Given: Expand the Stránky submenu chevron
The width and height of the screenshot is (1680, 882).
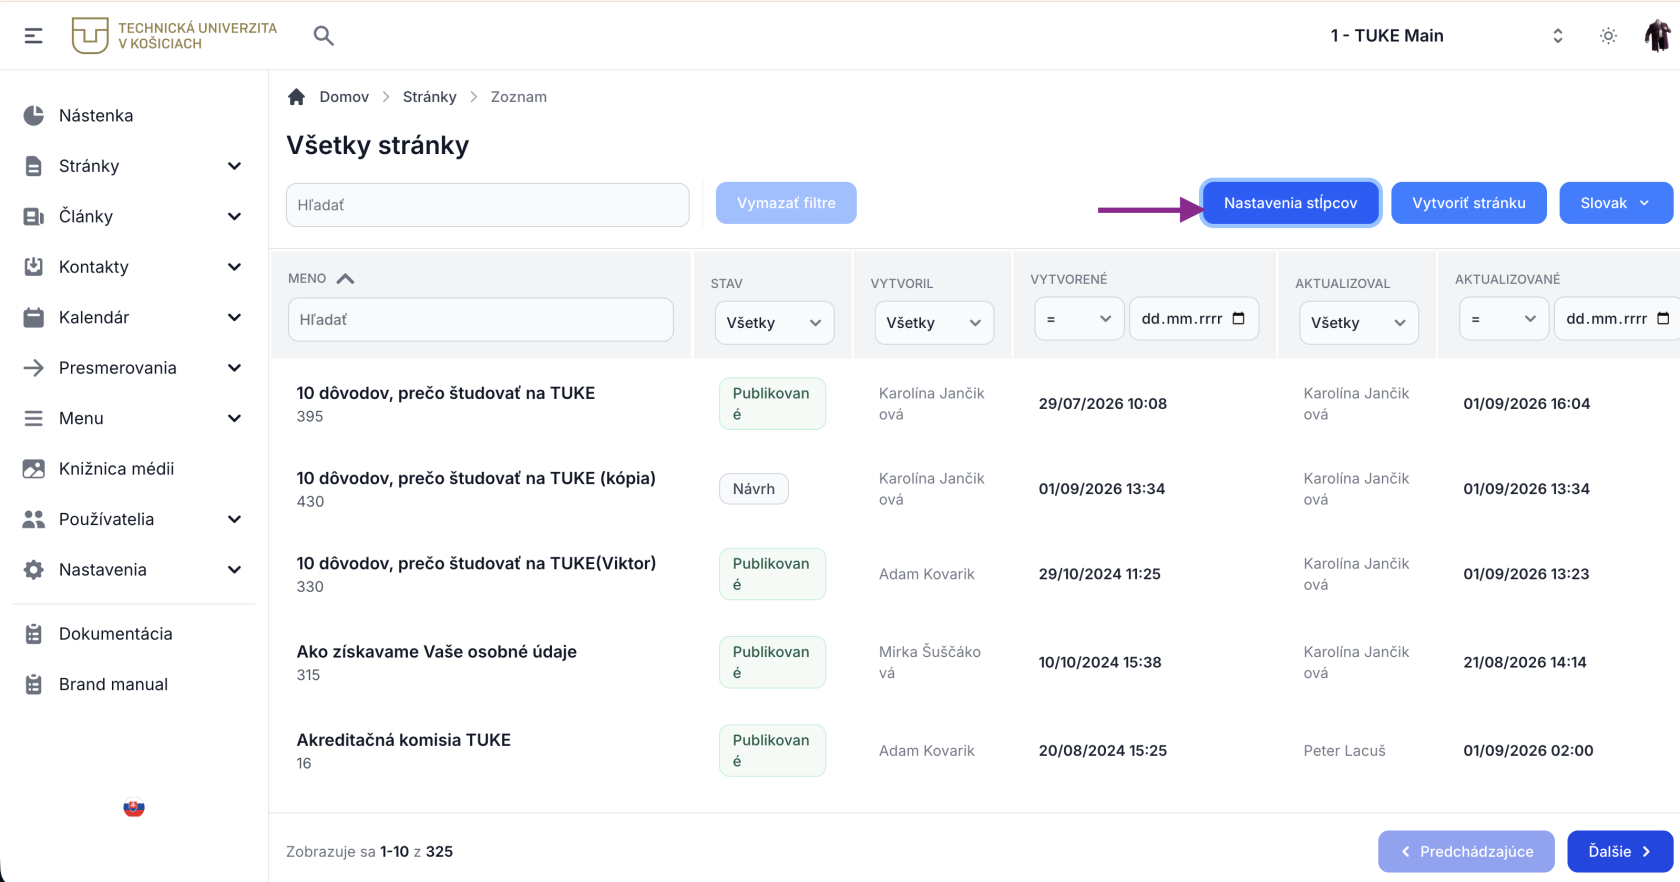Looking at the screenshot, I should [234, 166].
